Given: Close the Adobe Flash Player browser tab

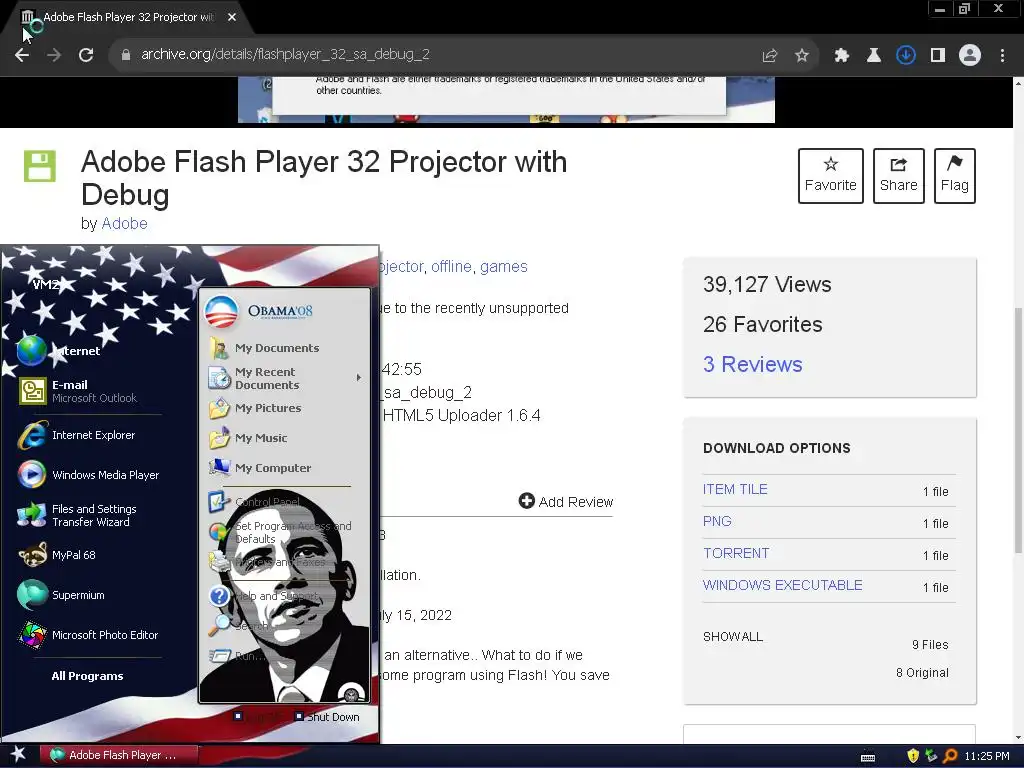Looking at the screenshot, I should pyautogui.click(x=232, y=17).
